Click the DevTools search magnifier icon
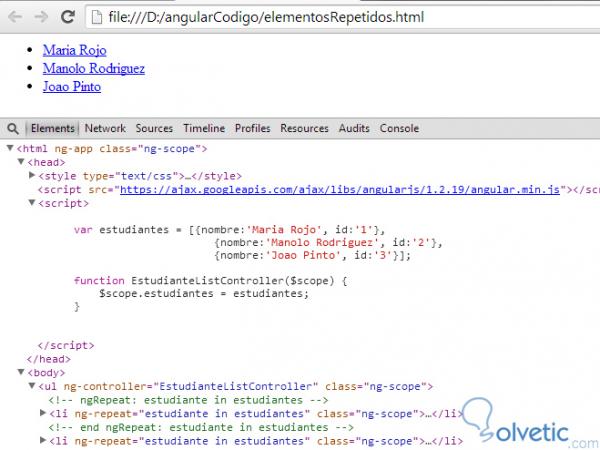Screen dimensions: 600x450 (13, 129)
